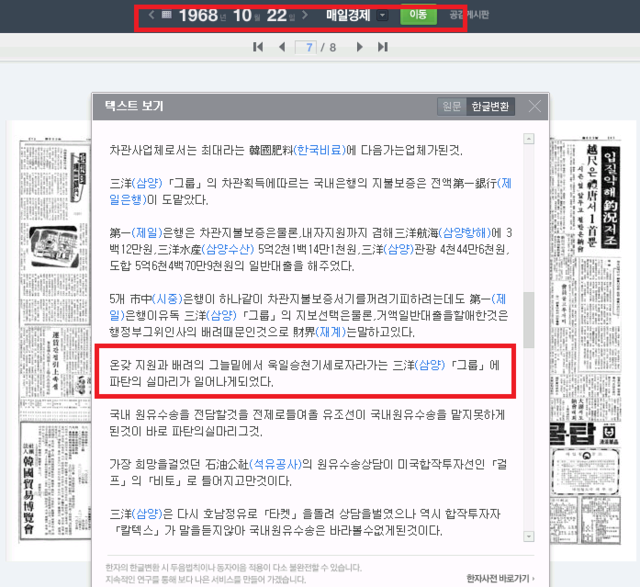Go to previous page arrow

pos(282,47)
